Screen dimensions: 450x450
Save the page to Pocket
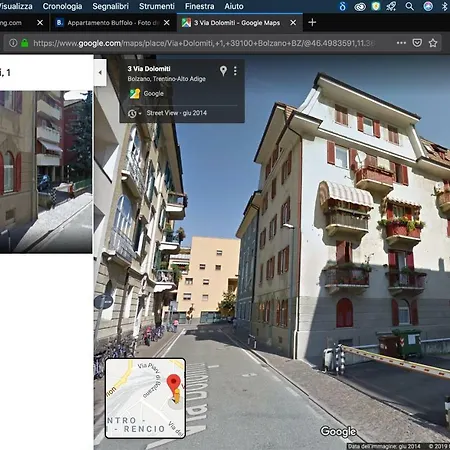(417, 43)
